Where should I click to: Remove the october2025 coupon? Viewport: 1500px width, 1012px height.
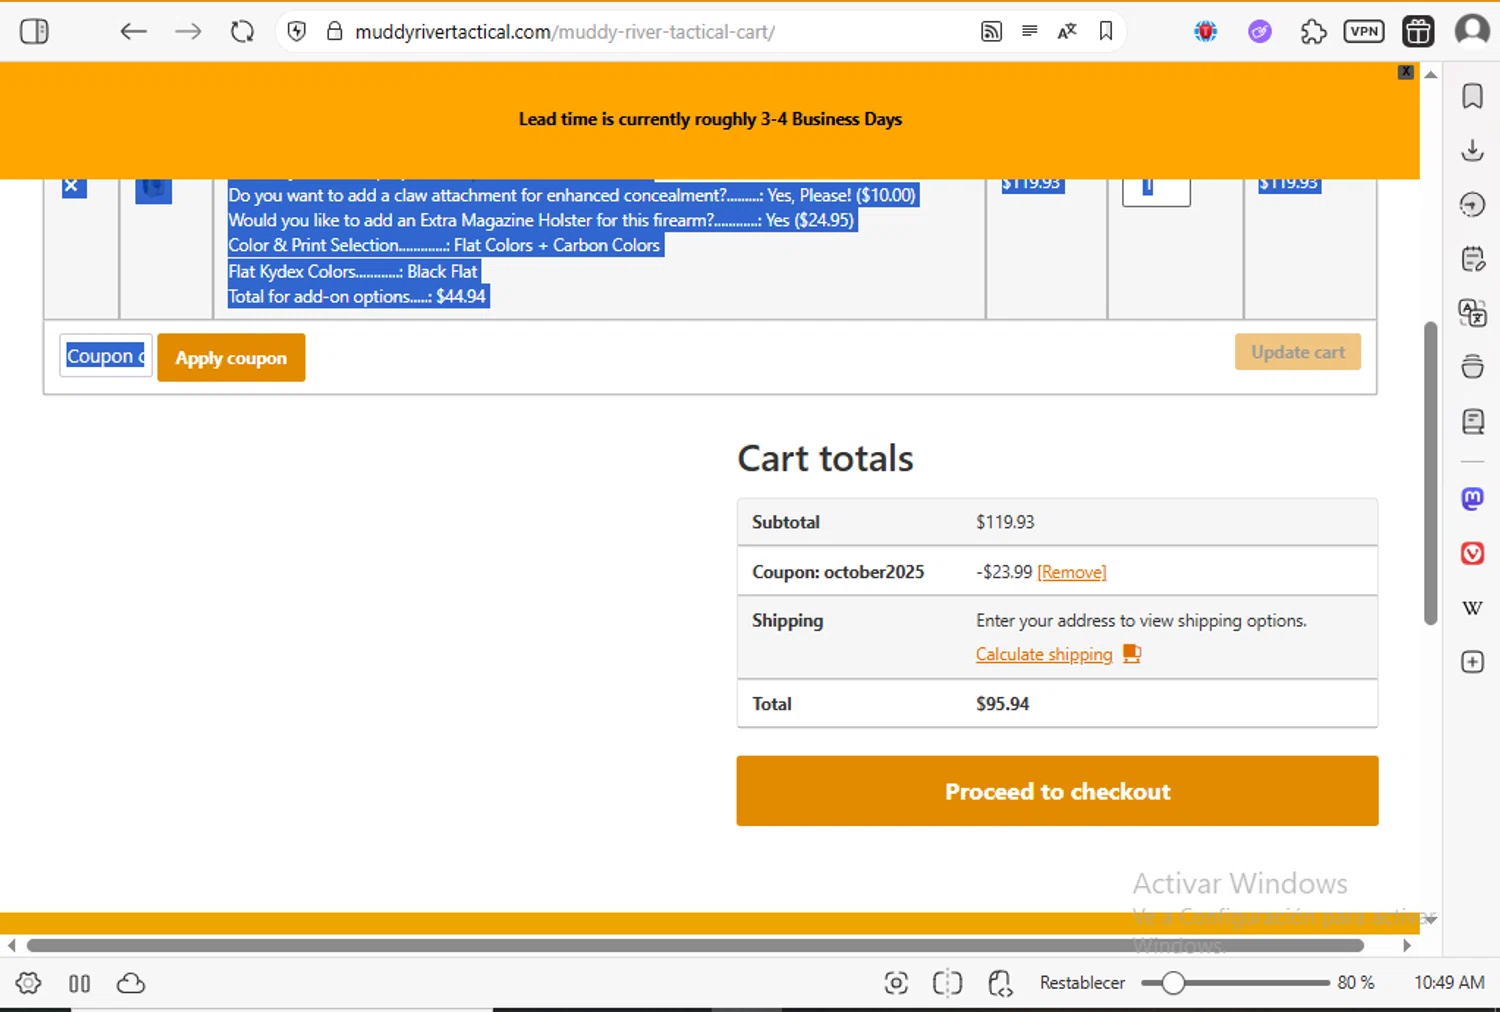(x=1072, y=572)
